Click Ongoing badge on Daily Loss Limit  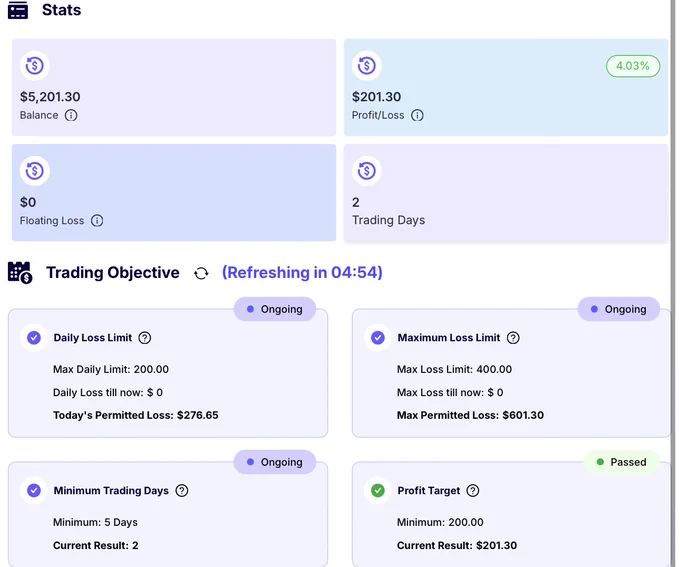pyautogui.click(x=275, y=309)
